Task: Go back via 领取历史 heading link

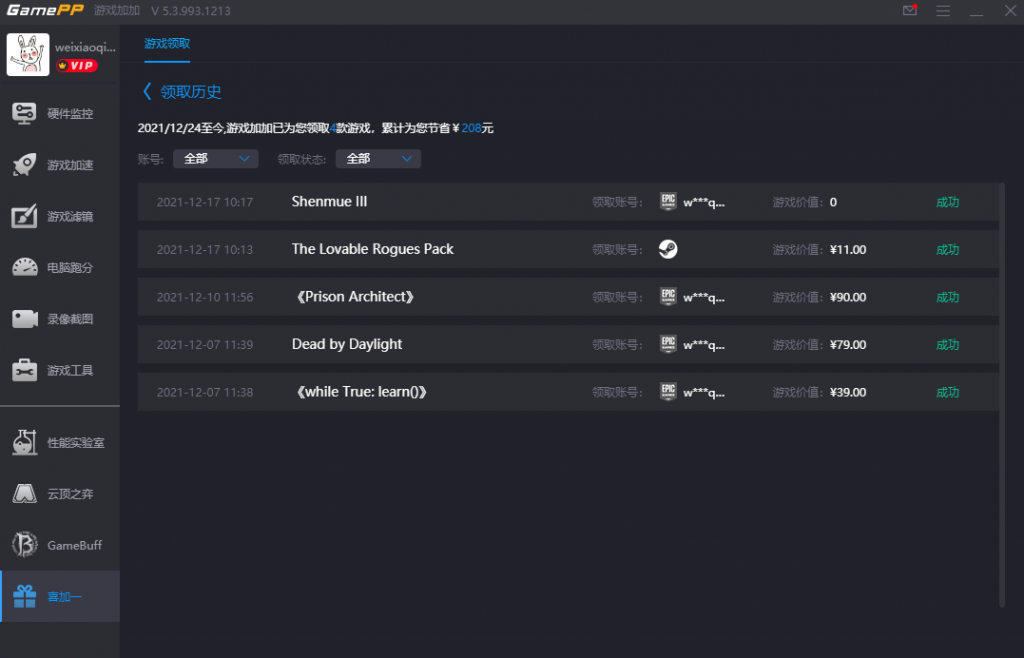Action: click(191, 91)
